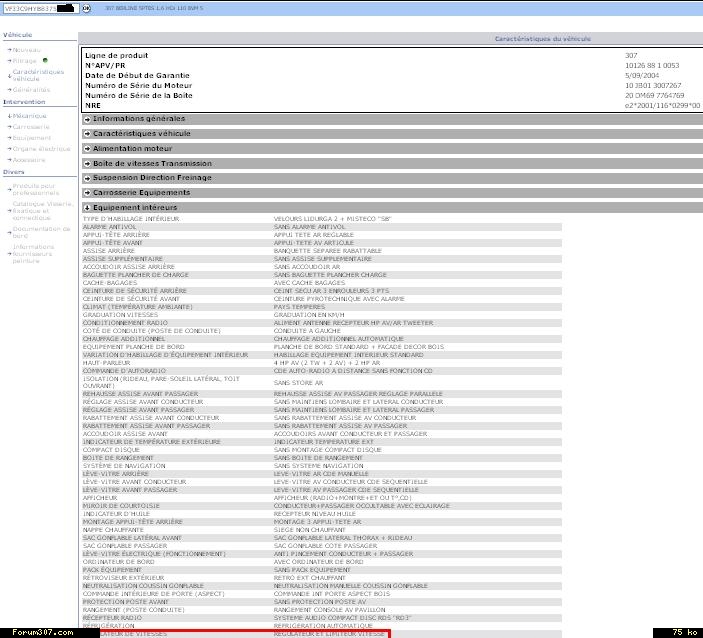Viewport: 703px width, 638px height.
Task: Click the 'SANS ALARME ANTIVOL' value
Action: (309, 227)
